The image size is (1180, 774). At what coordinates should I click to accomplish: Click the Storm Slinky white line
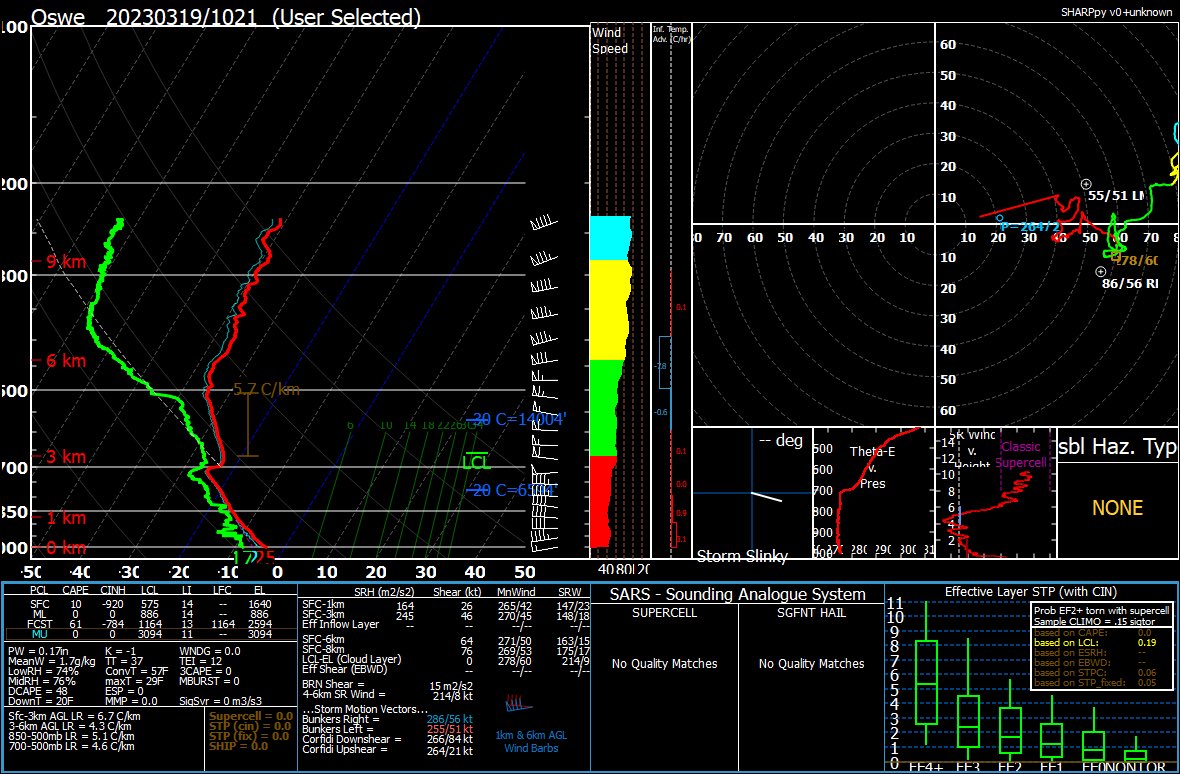click(766, 496)
